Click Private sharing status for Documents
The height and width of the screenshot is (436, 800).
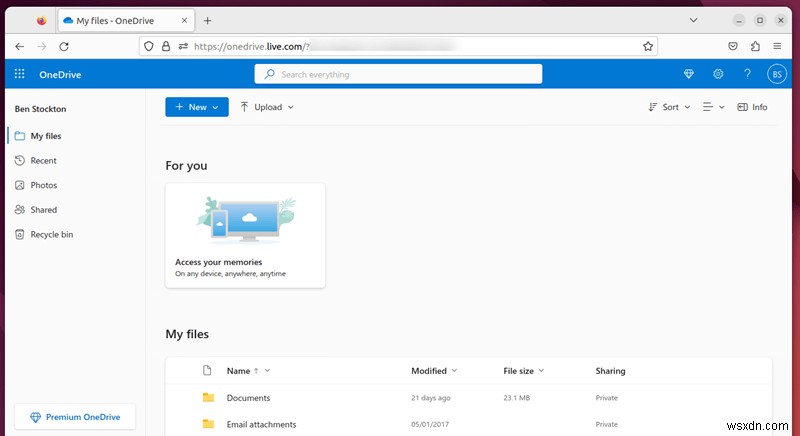(x=607, y=398)
